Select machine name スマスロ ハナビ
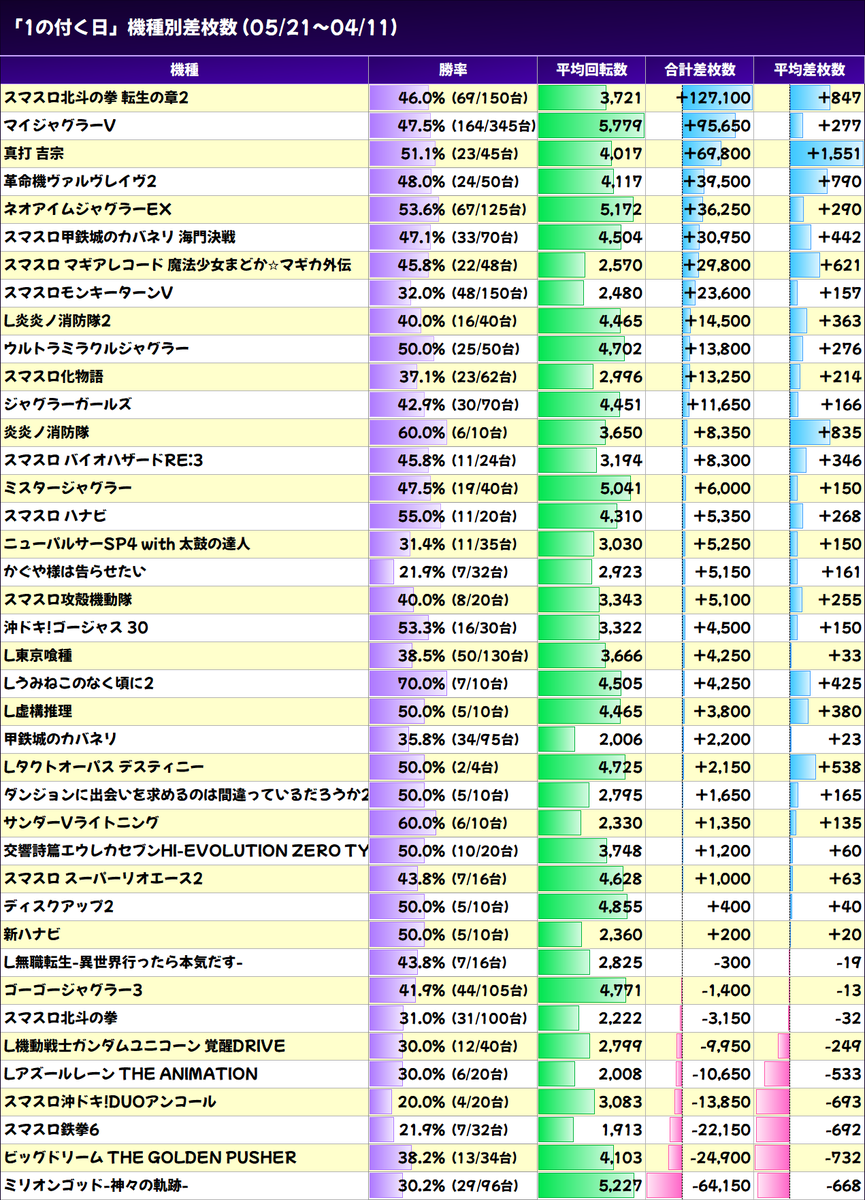This screenshot has height=1200, width=865. (55, 517)
